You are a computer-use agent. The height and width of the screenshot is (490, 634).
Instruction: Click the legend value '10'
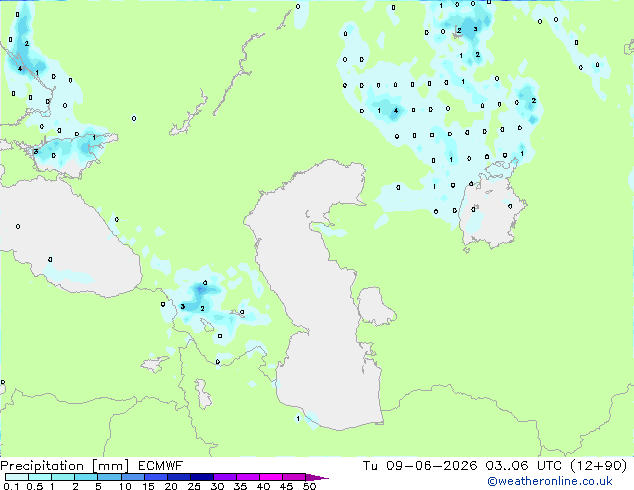[x=125, y=486]
